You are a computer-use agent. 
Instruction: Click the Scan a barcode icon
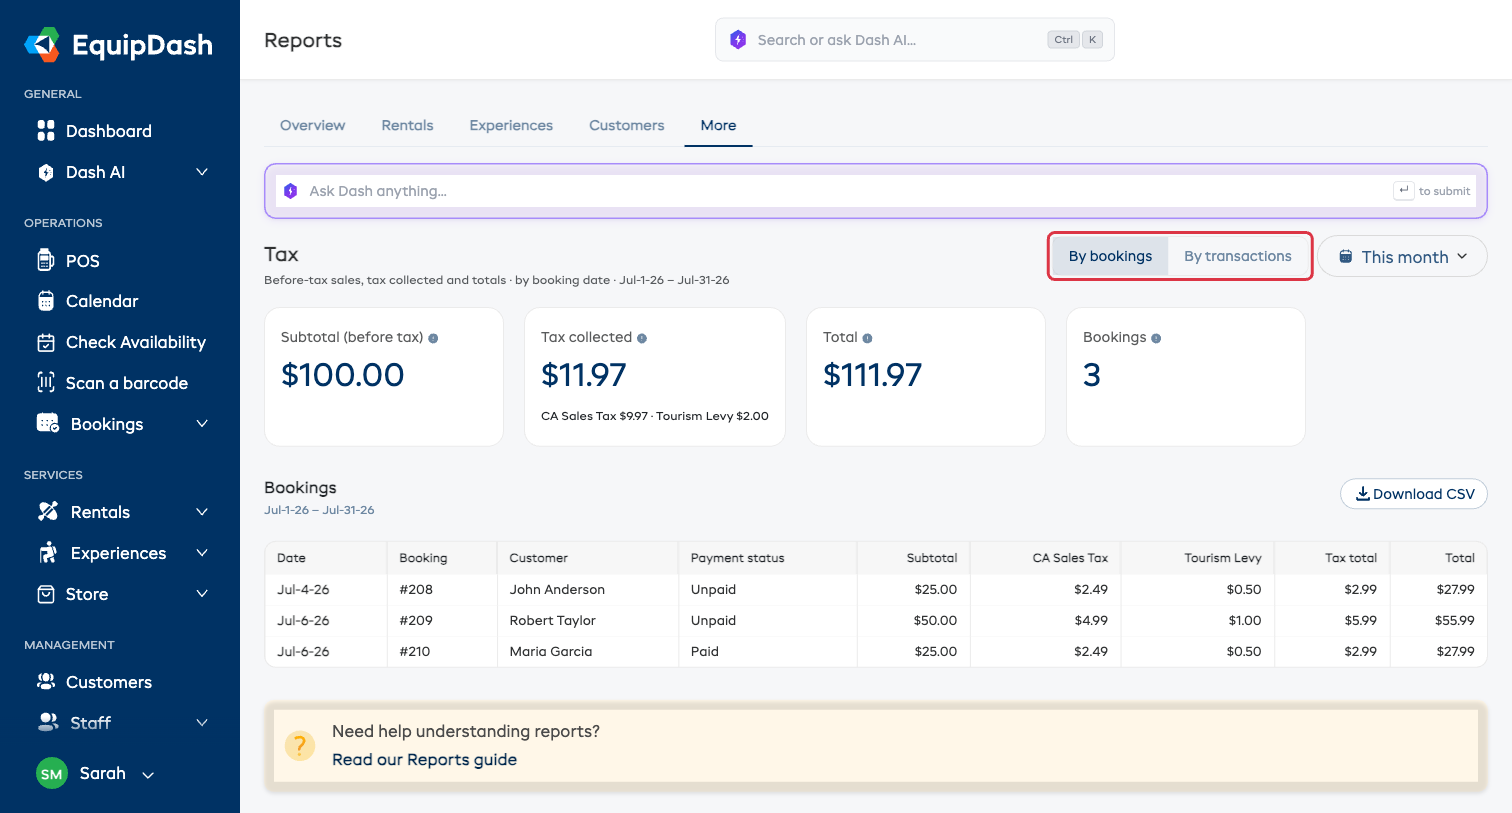click(x=46, y=382)
